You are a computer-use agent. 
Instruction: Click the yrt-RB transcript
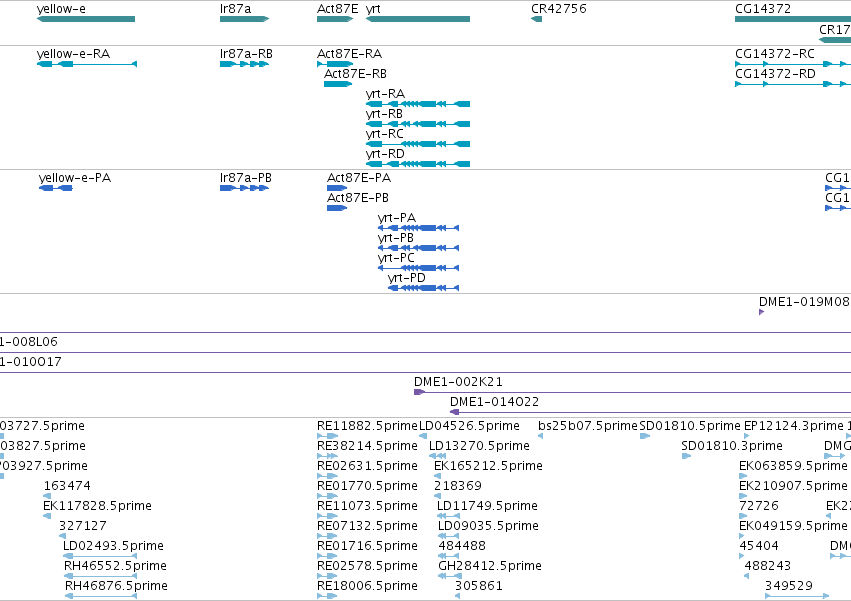(x=418, y=124)
